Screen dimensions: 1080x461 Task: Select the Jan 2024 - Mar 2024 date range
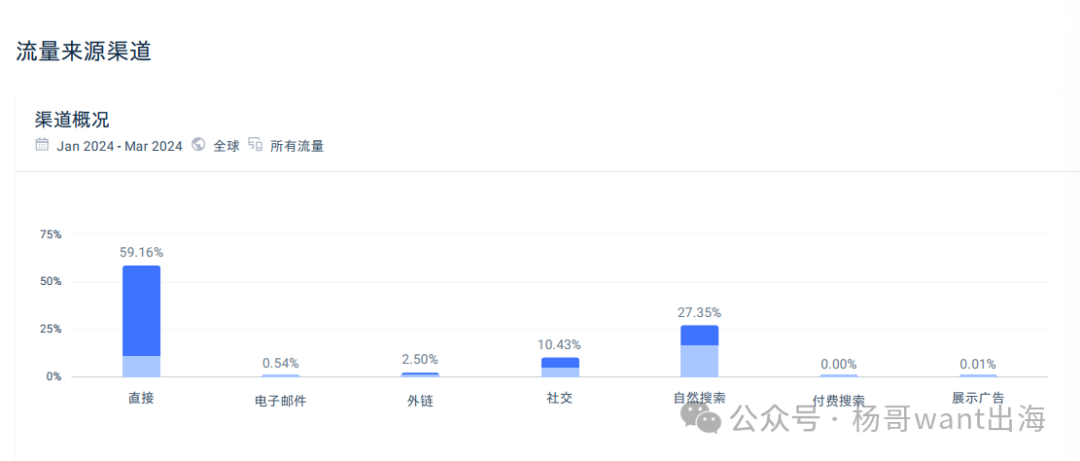point(119,146)
